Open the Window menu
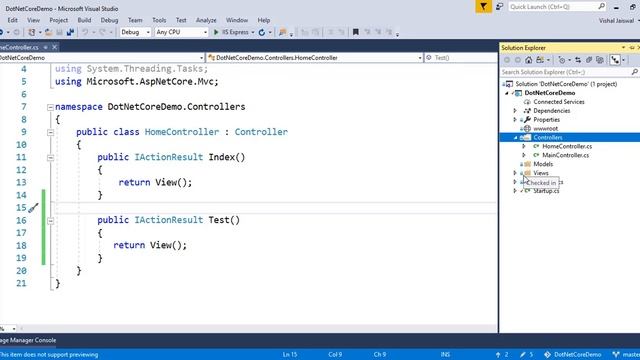640x360 pixels. tap(237, 20)
